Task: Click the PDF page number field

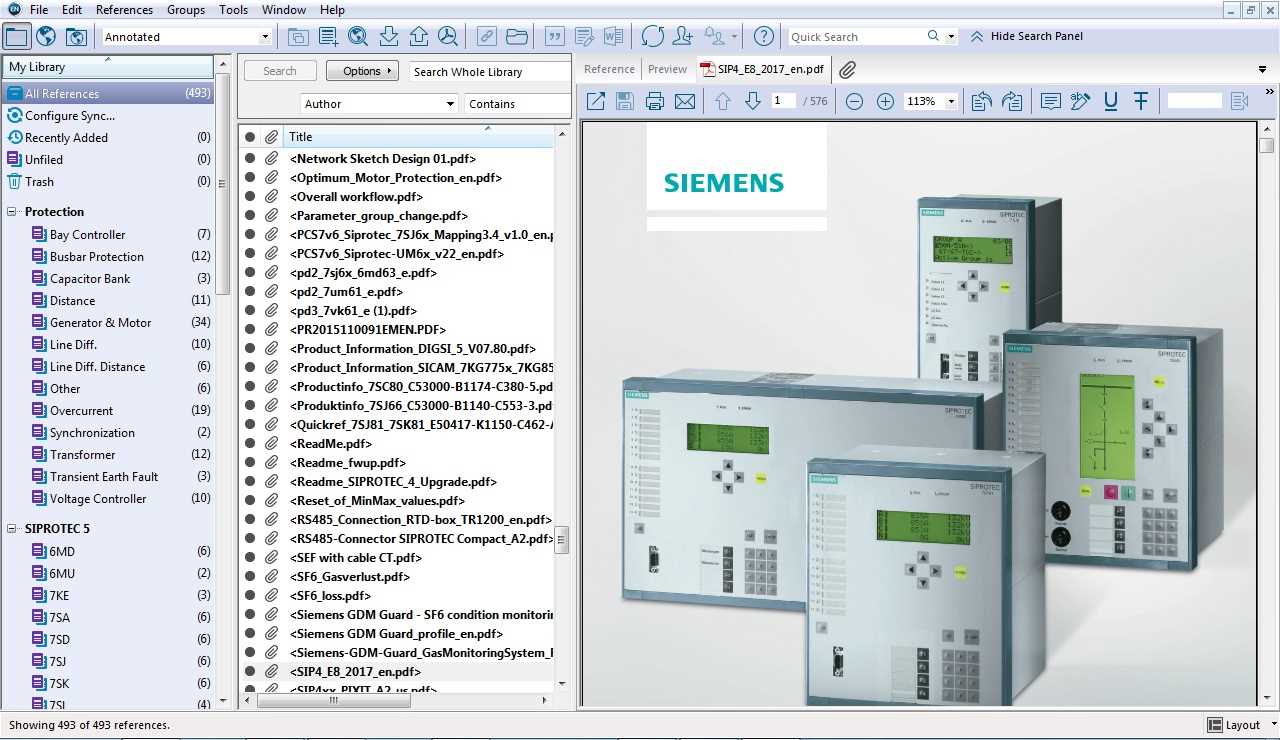Action: click(784, 101)
